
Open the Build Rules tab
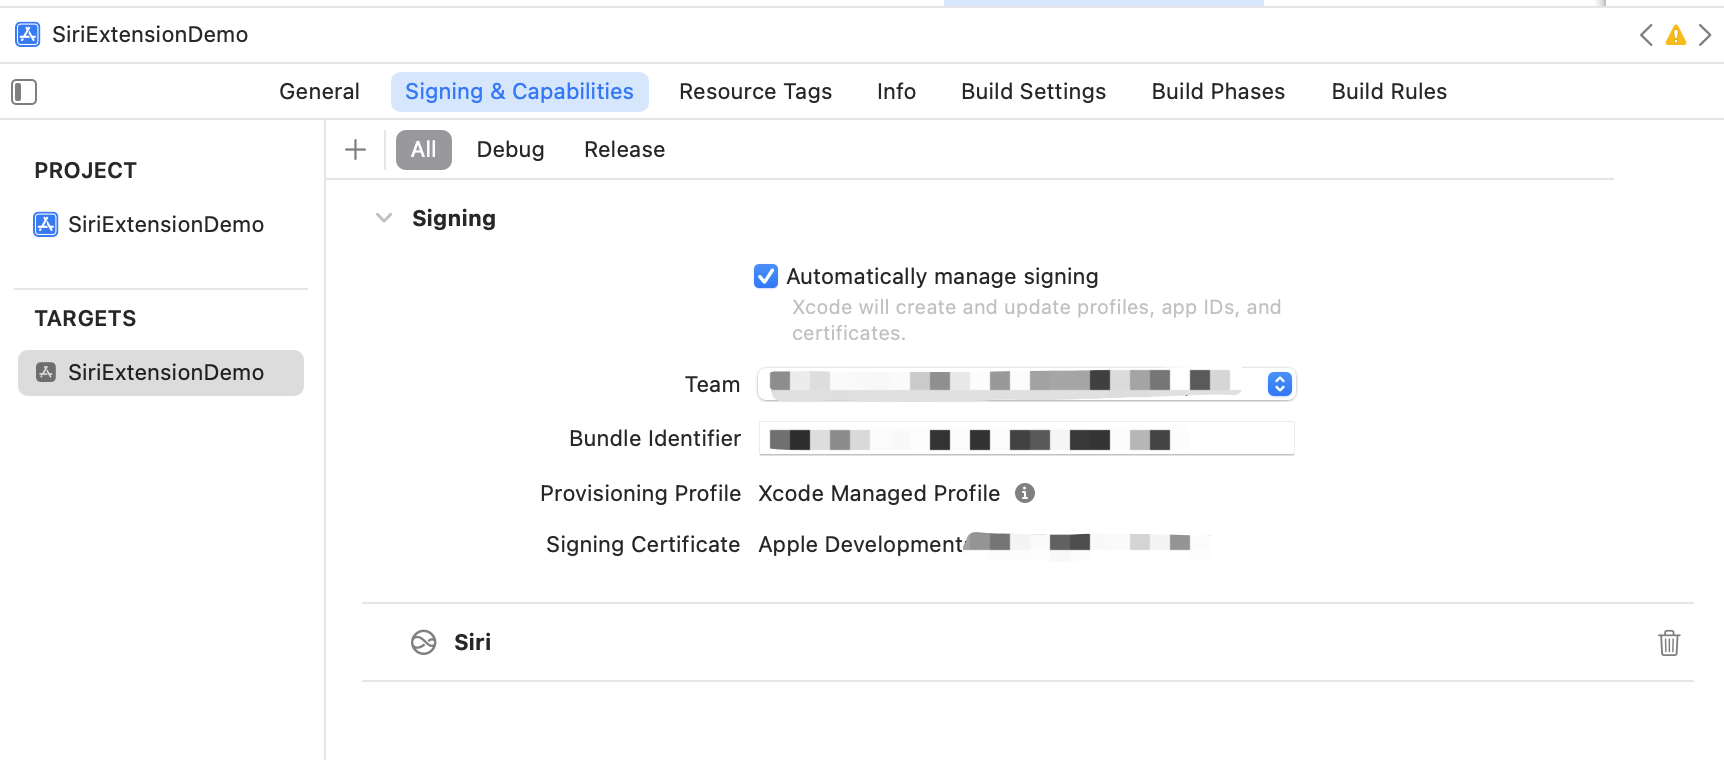[1389, 92]
